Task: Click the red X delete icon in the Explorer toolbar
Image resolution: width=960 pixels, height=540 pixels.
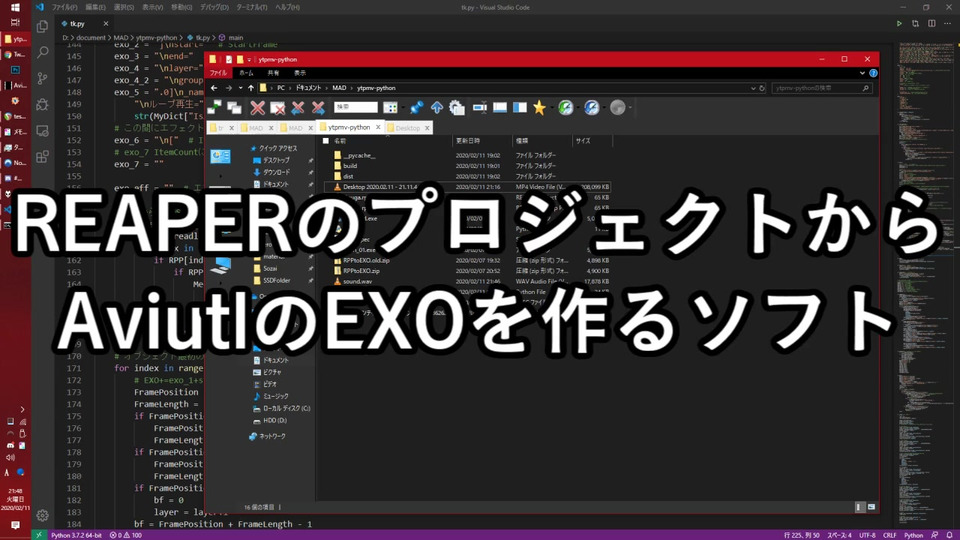Action: tap(258, 108)
